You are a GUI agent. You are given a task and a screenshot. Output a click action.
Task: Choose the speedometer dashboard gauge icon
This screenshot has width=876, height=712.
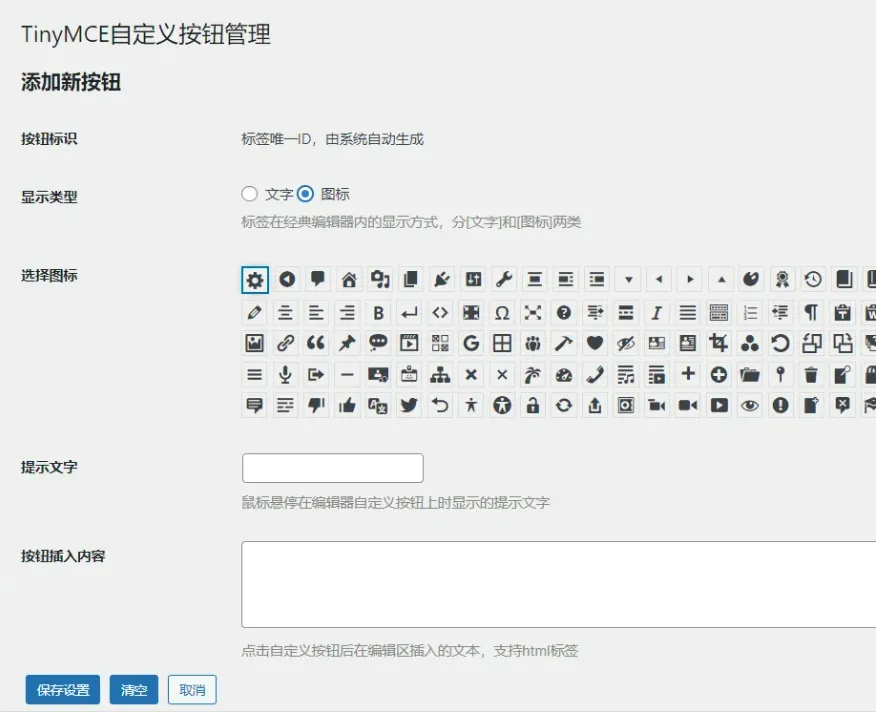564,374
